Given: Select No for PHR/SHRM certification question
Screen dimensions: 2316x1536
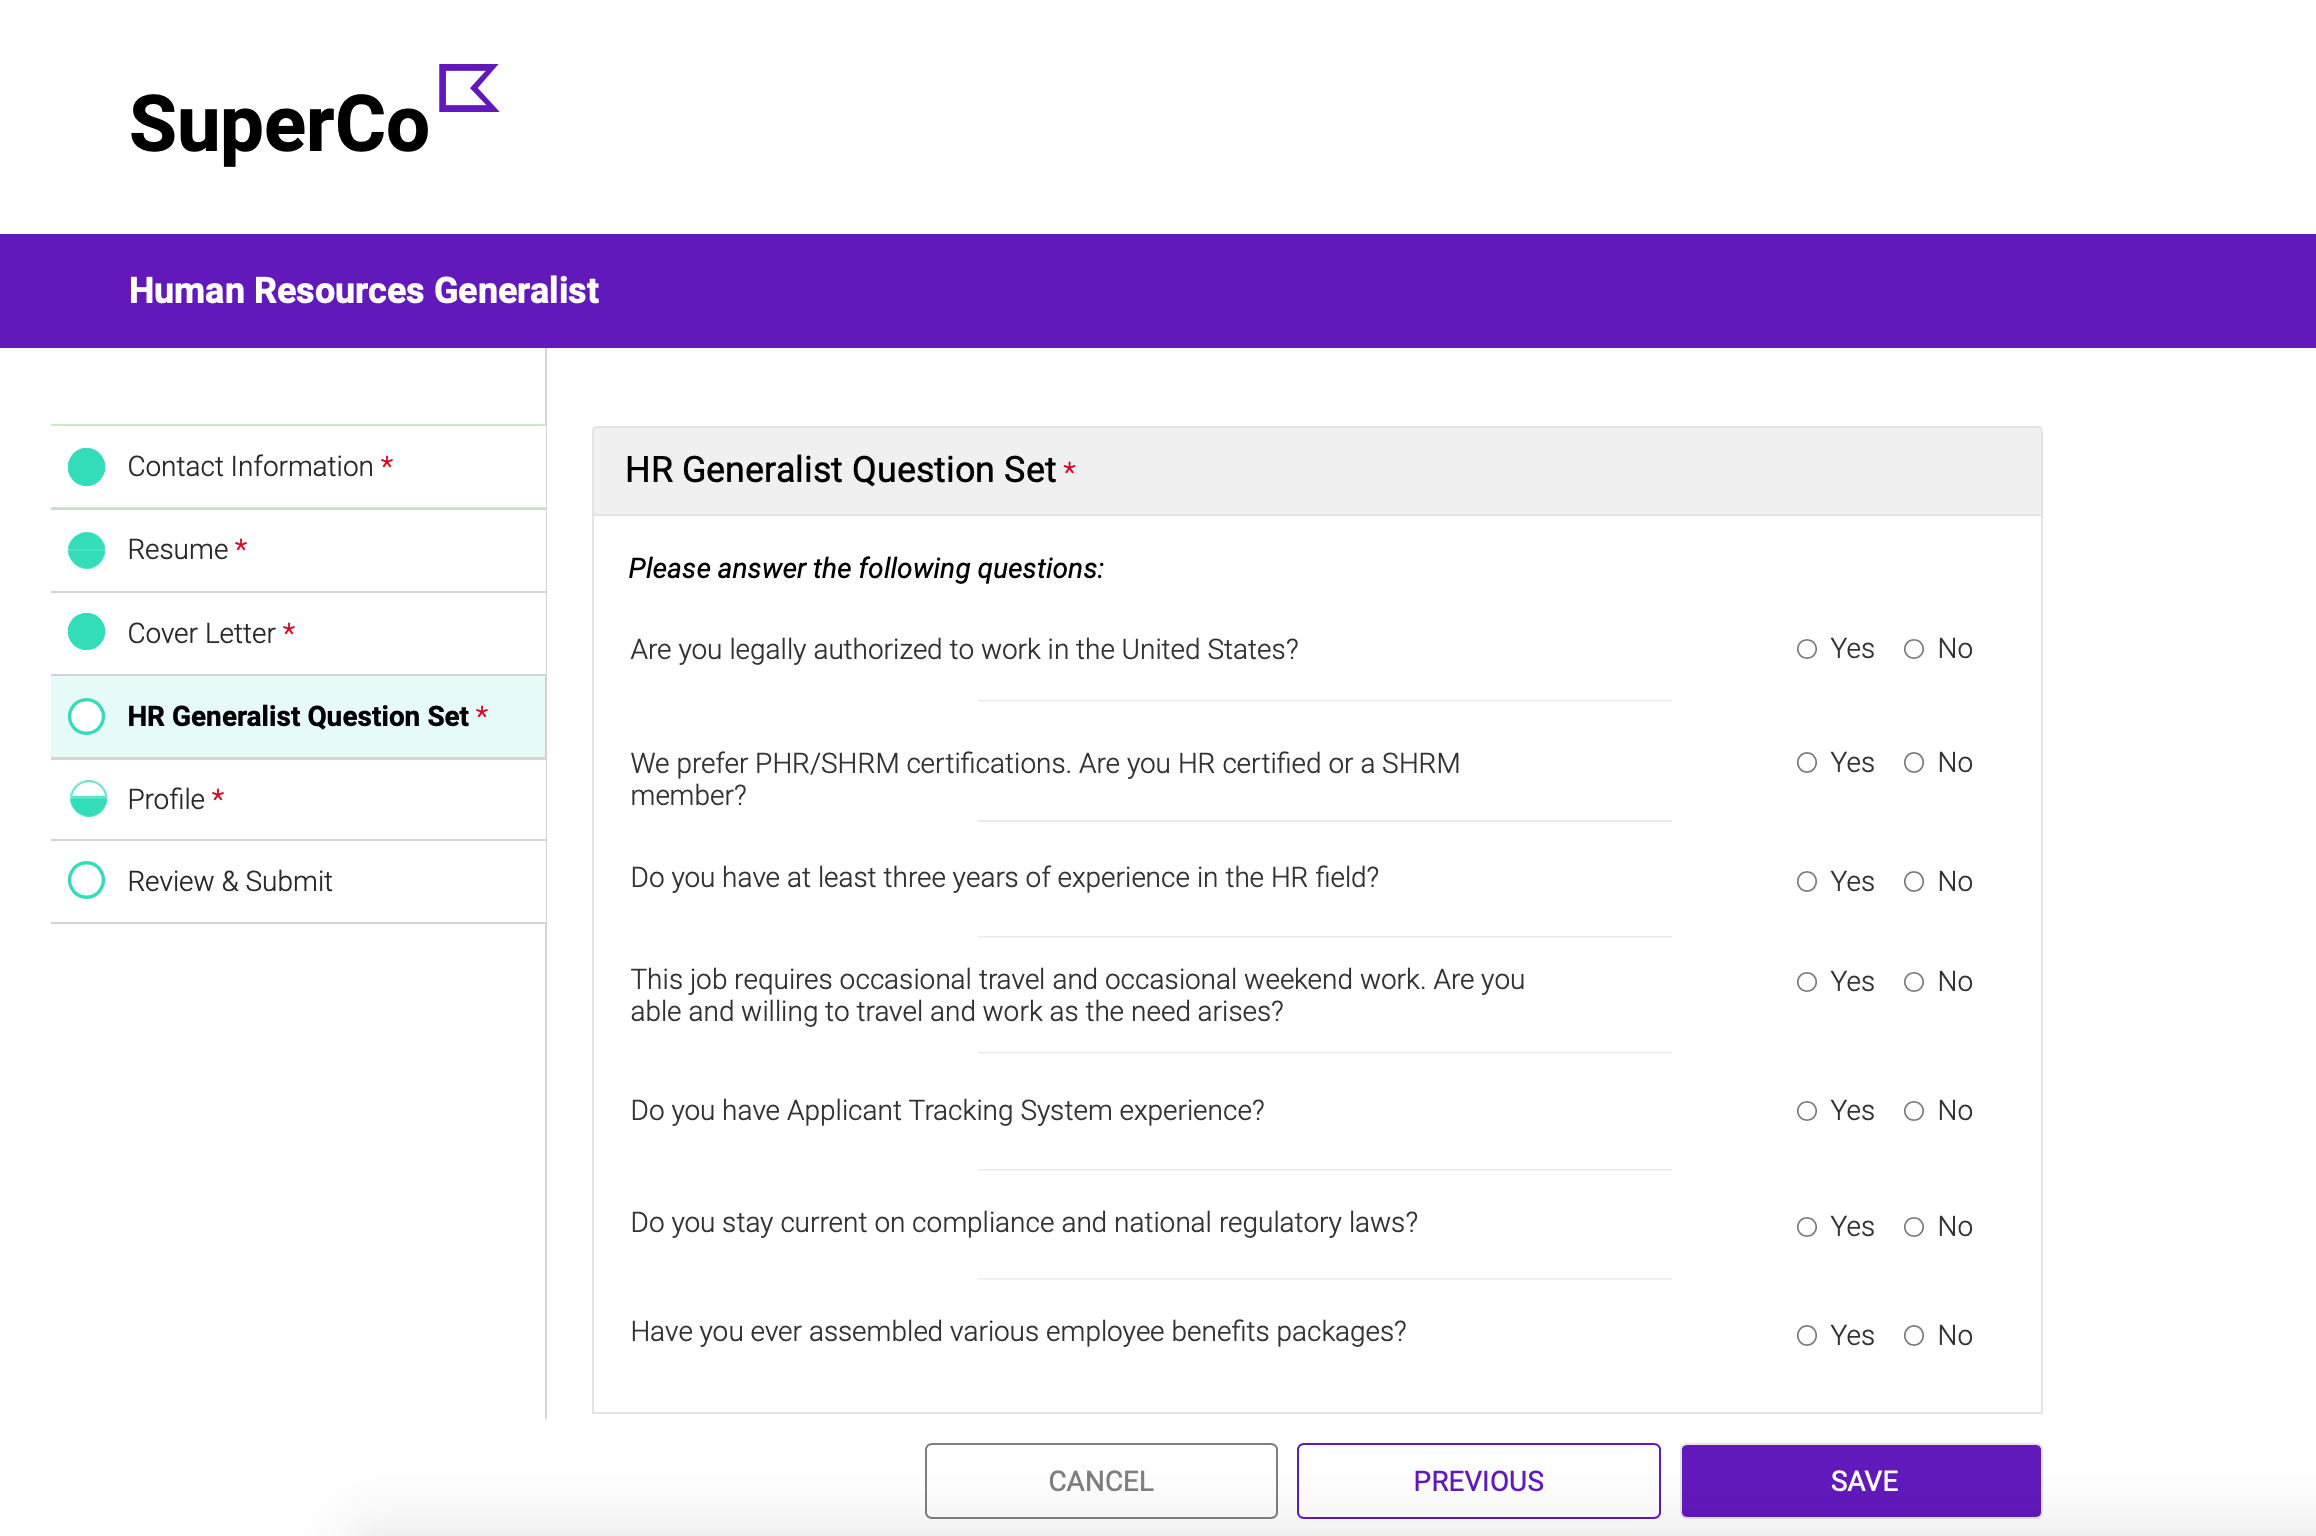Looking at the screenshot, I should pyautogui.click(x=1914, y=763).
